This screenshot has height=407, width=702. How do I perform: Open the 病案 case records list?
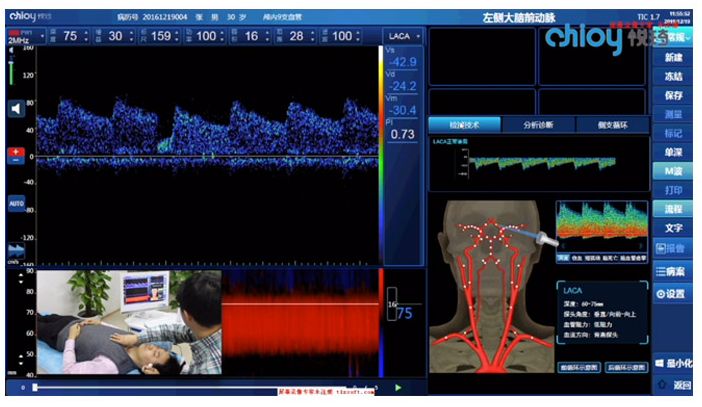671,271
